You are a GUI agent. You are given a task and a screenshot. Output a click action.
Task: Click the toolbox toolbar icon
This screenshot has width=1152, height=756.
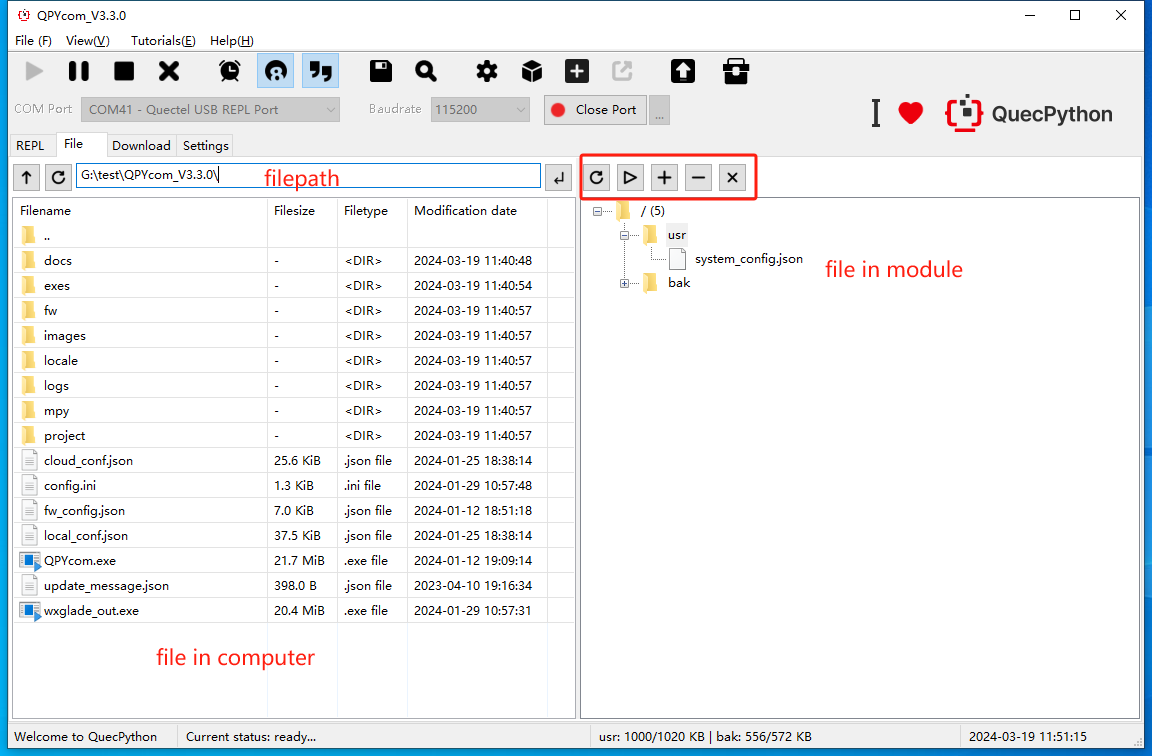click(735, 71)
